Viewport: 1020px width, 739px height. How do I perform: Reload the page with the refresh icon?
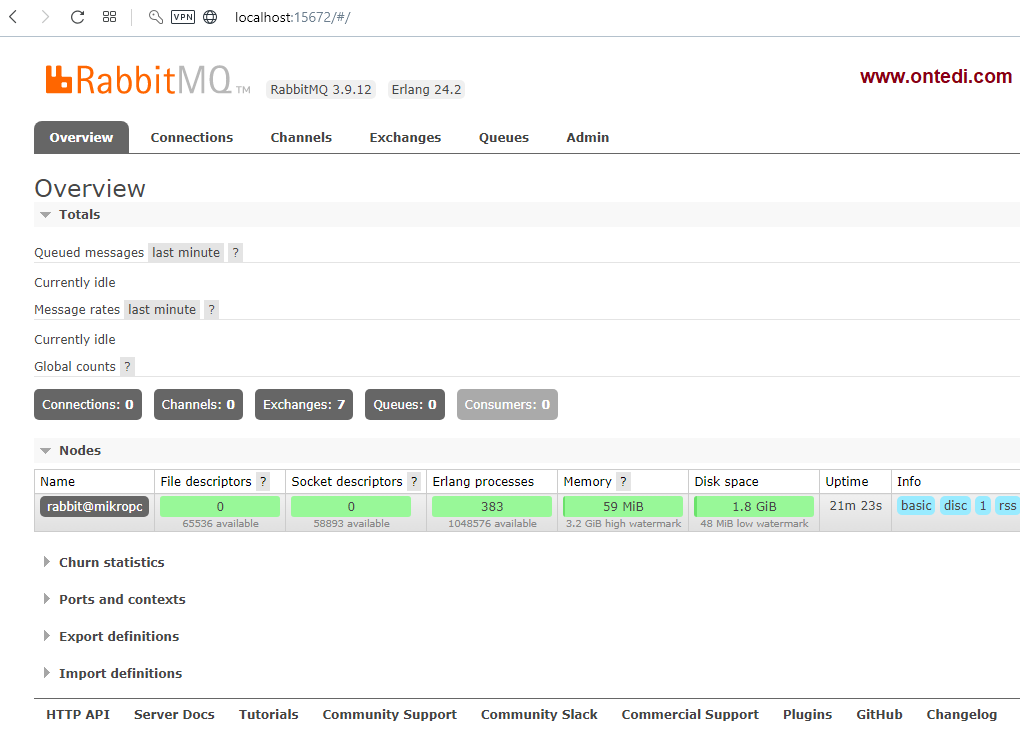click(77, 17)
